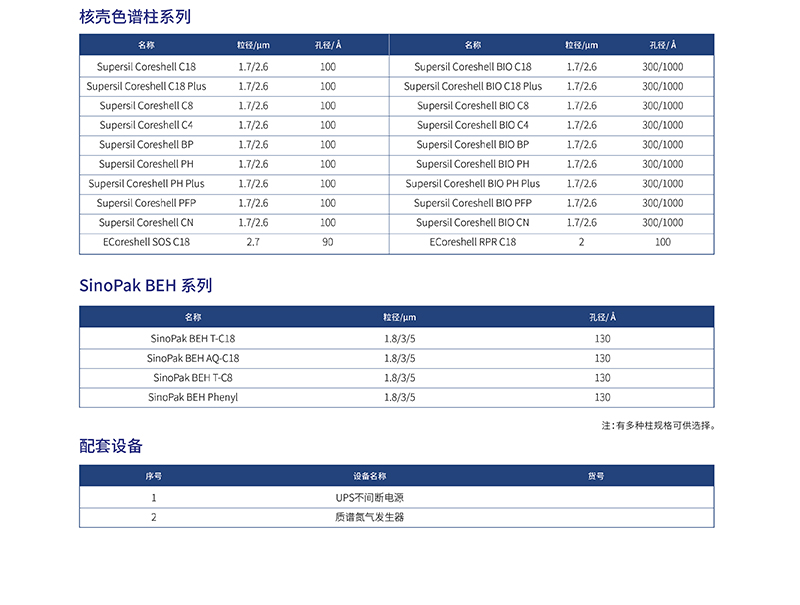Click the Supersil Coreshell PH Plus product name

[146, 184]
